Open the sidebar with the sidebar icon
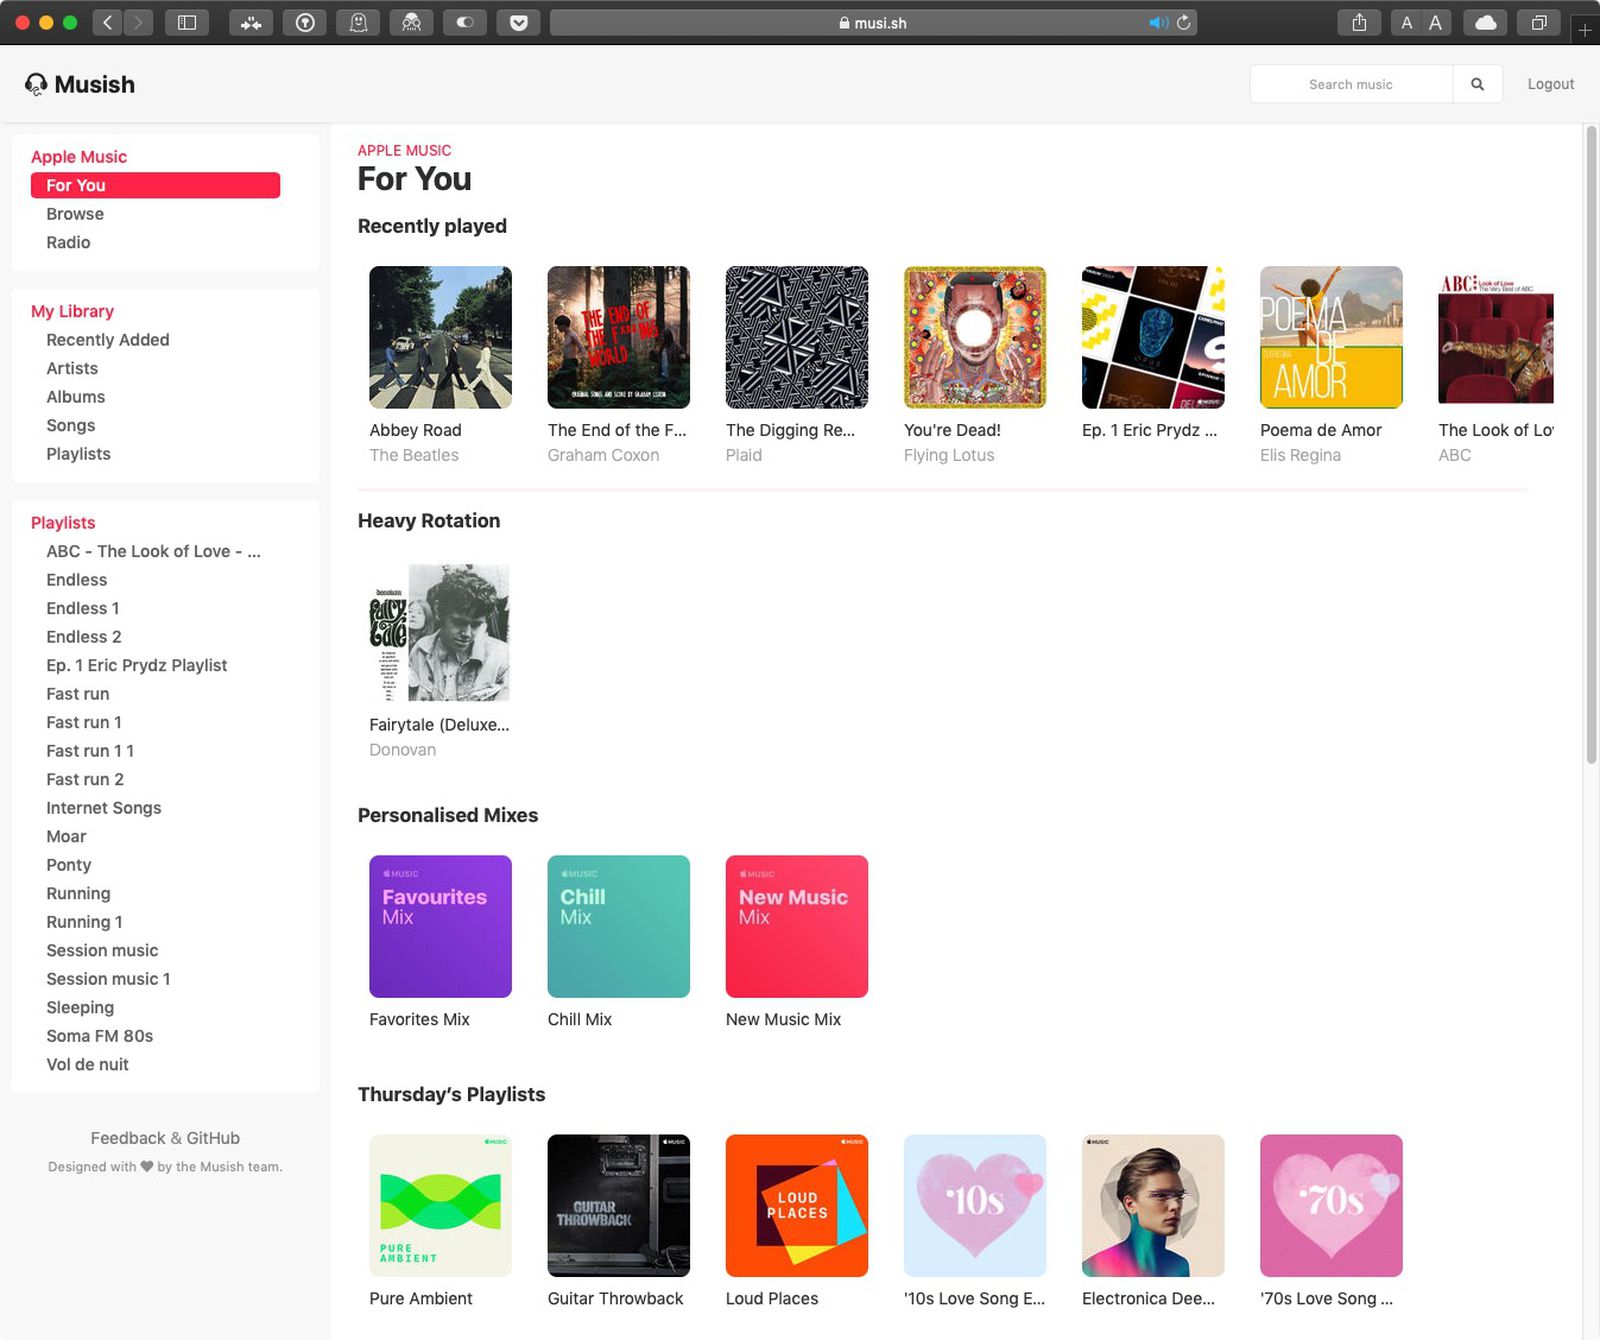Viewport: 1600px width, 1340px height. [187, 22]
